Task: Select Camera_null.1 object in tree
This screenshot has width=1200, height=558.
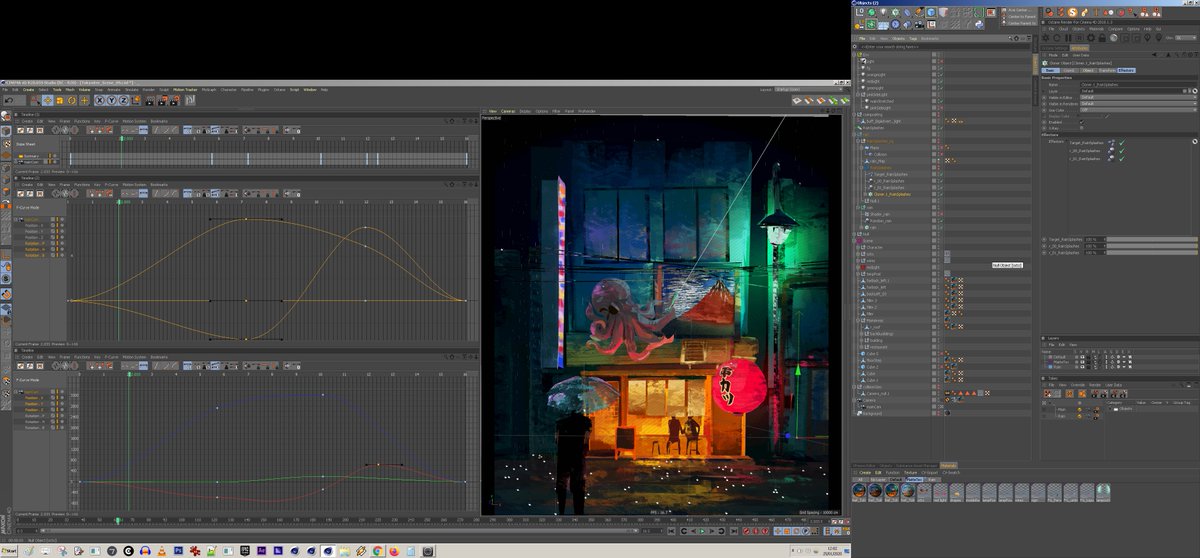Action: click(x=877, y=394)
